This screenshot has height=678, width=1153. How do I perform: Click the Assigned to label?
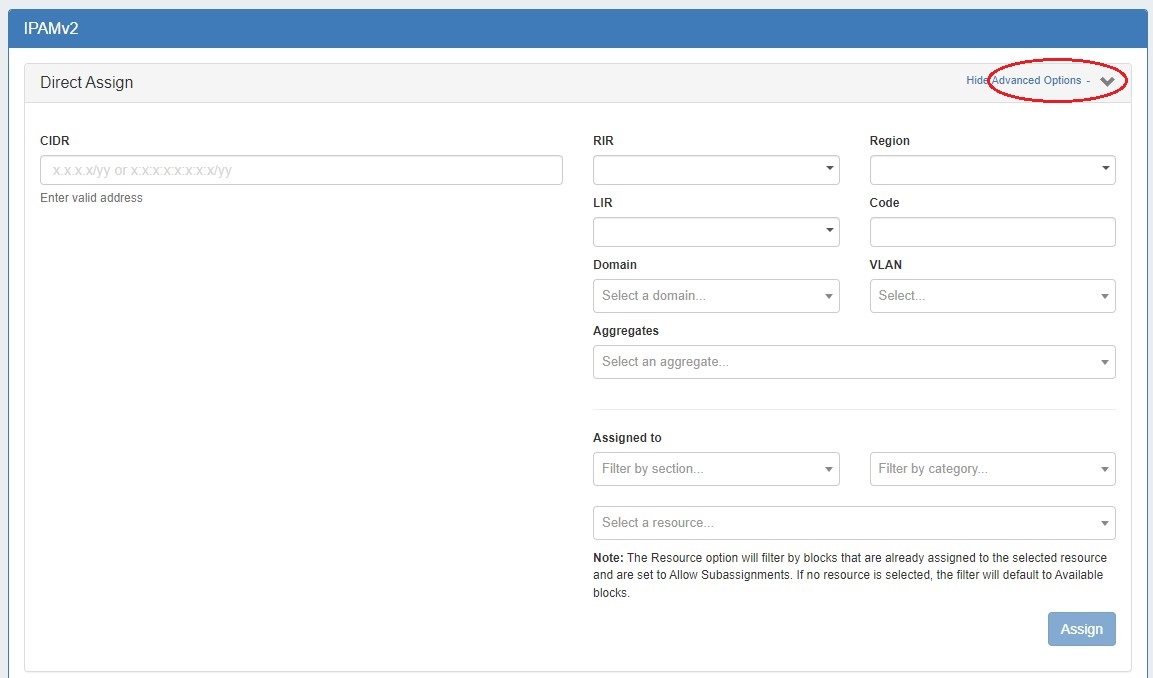627,438
